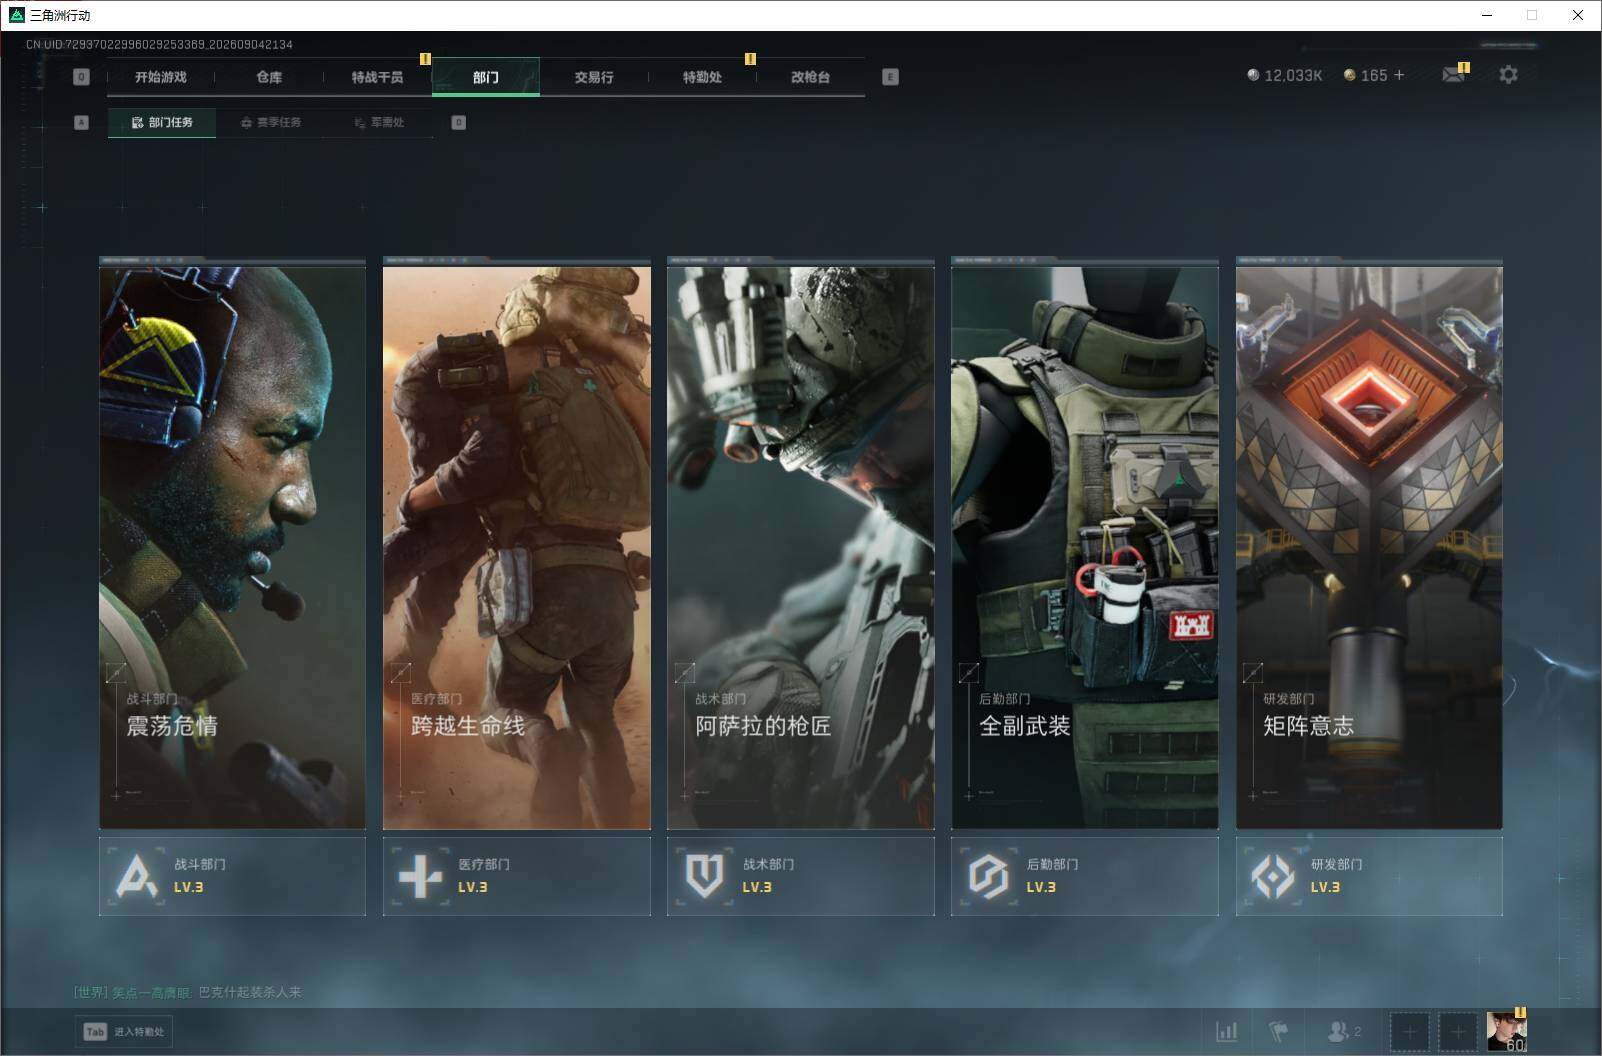This screenshot has height=1056, width=1602.
Task: Click the 战术部门 LV.3 level label
Action: click(757, 887)
